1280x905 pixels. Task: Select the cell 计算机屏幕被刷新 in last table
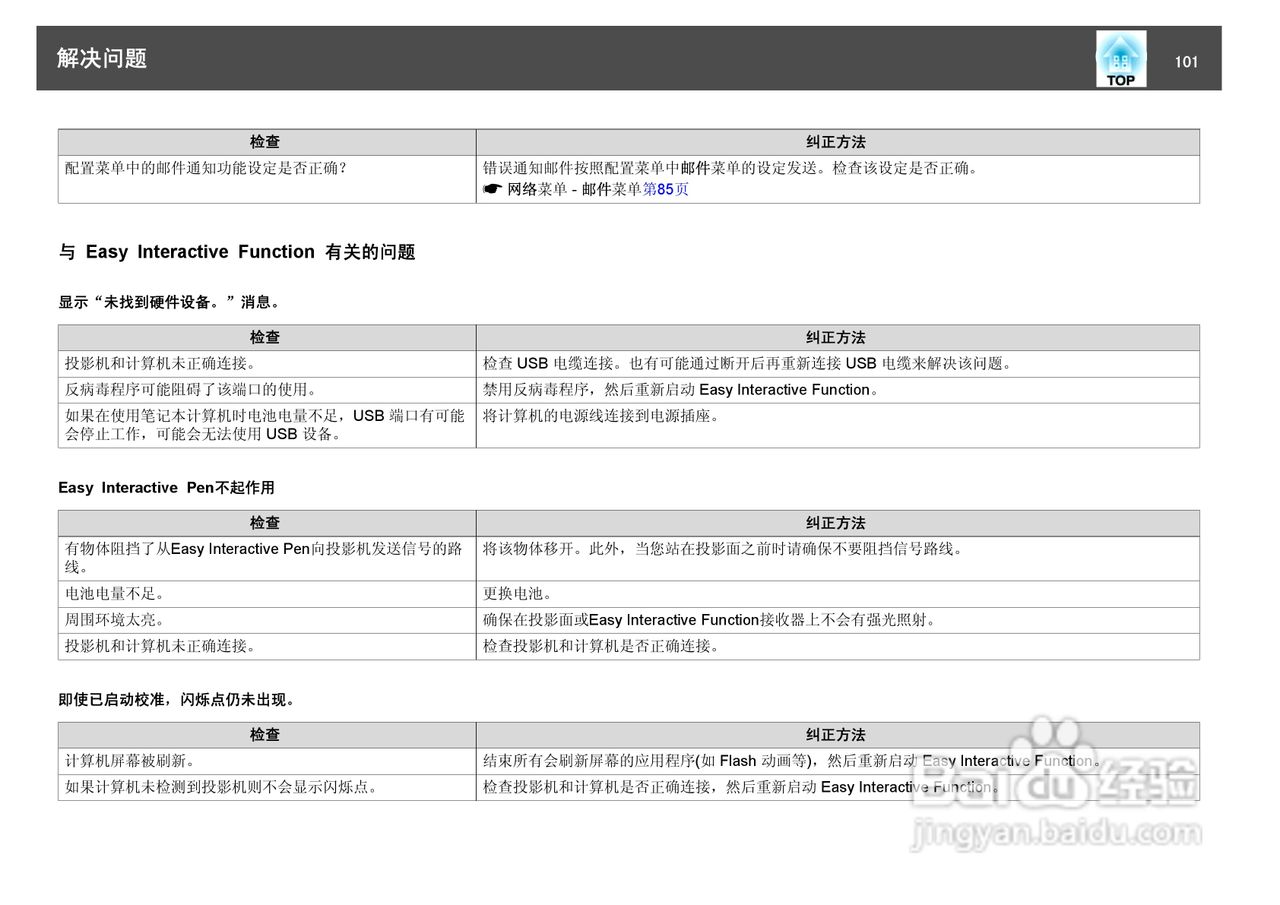[x=130, y=761]
